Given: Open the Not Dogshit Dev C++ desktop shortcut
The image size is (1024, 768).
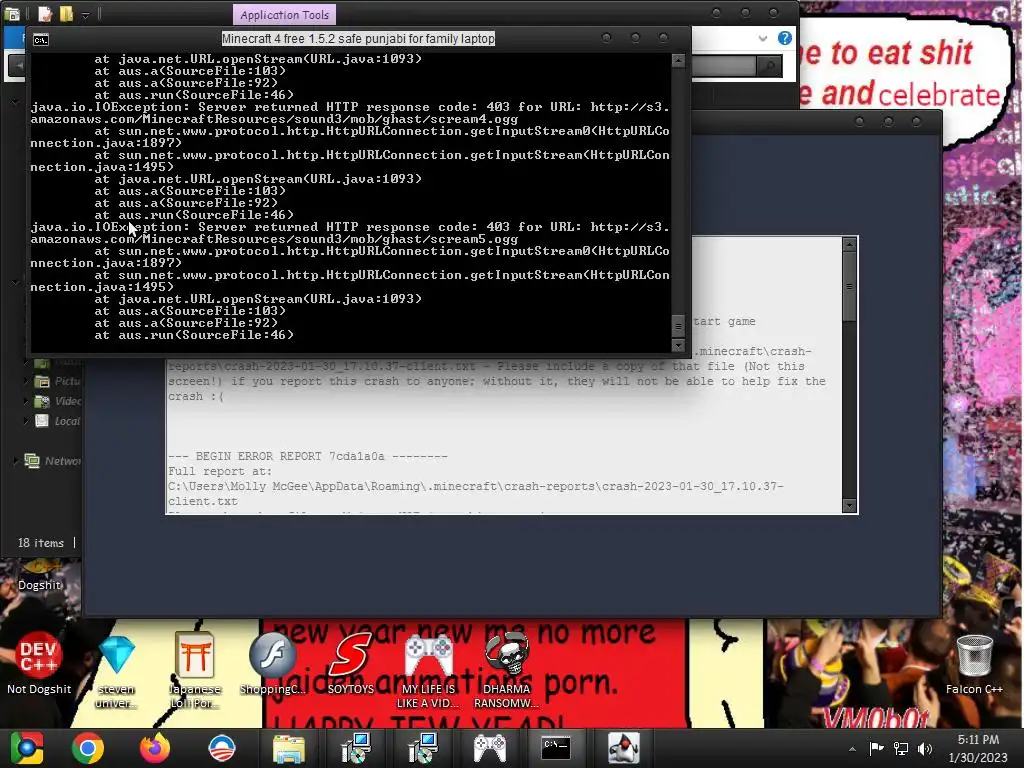Looking at the screenshot, I should tap(39, 663).
